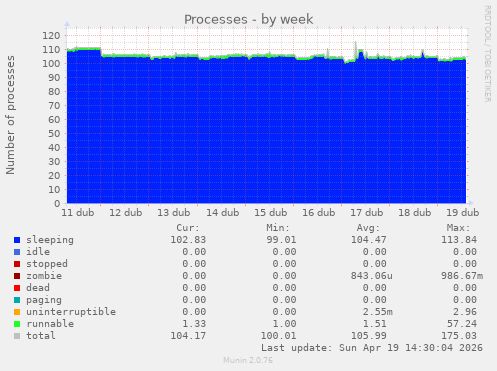Click the '14 dub' date label

[x=223, y=213]
